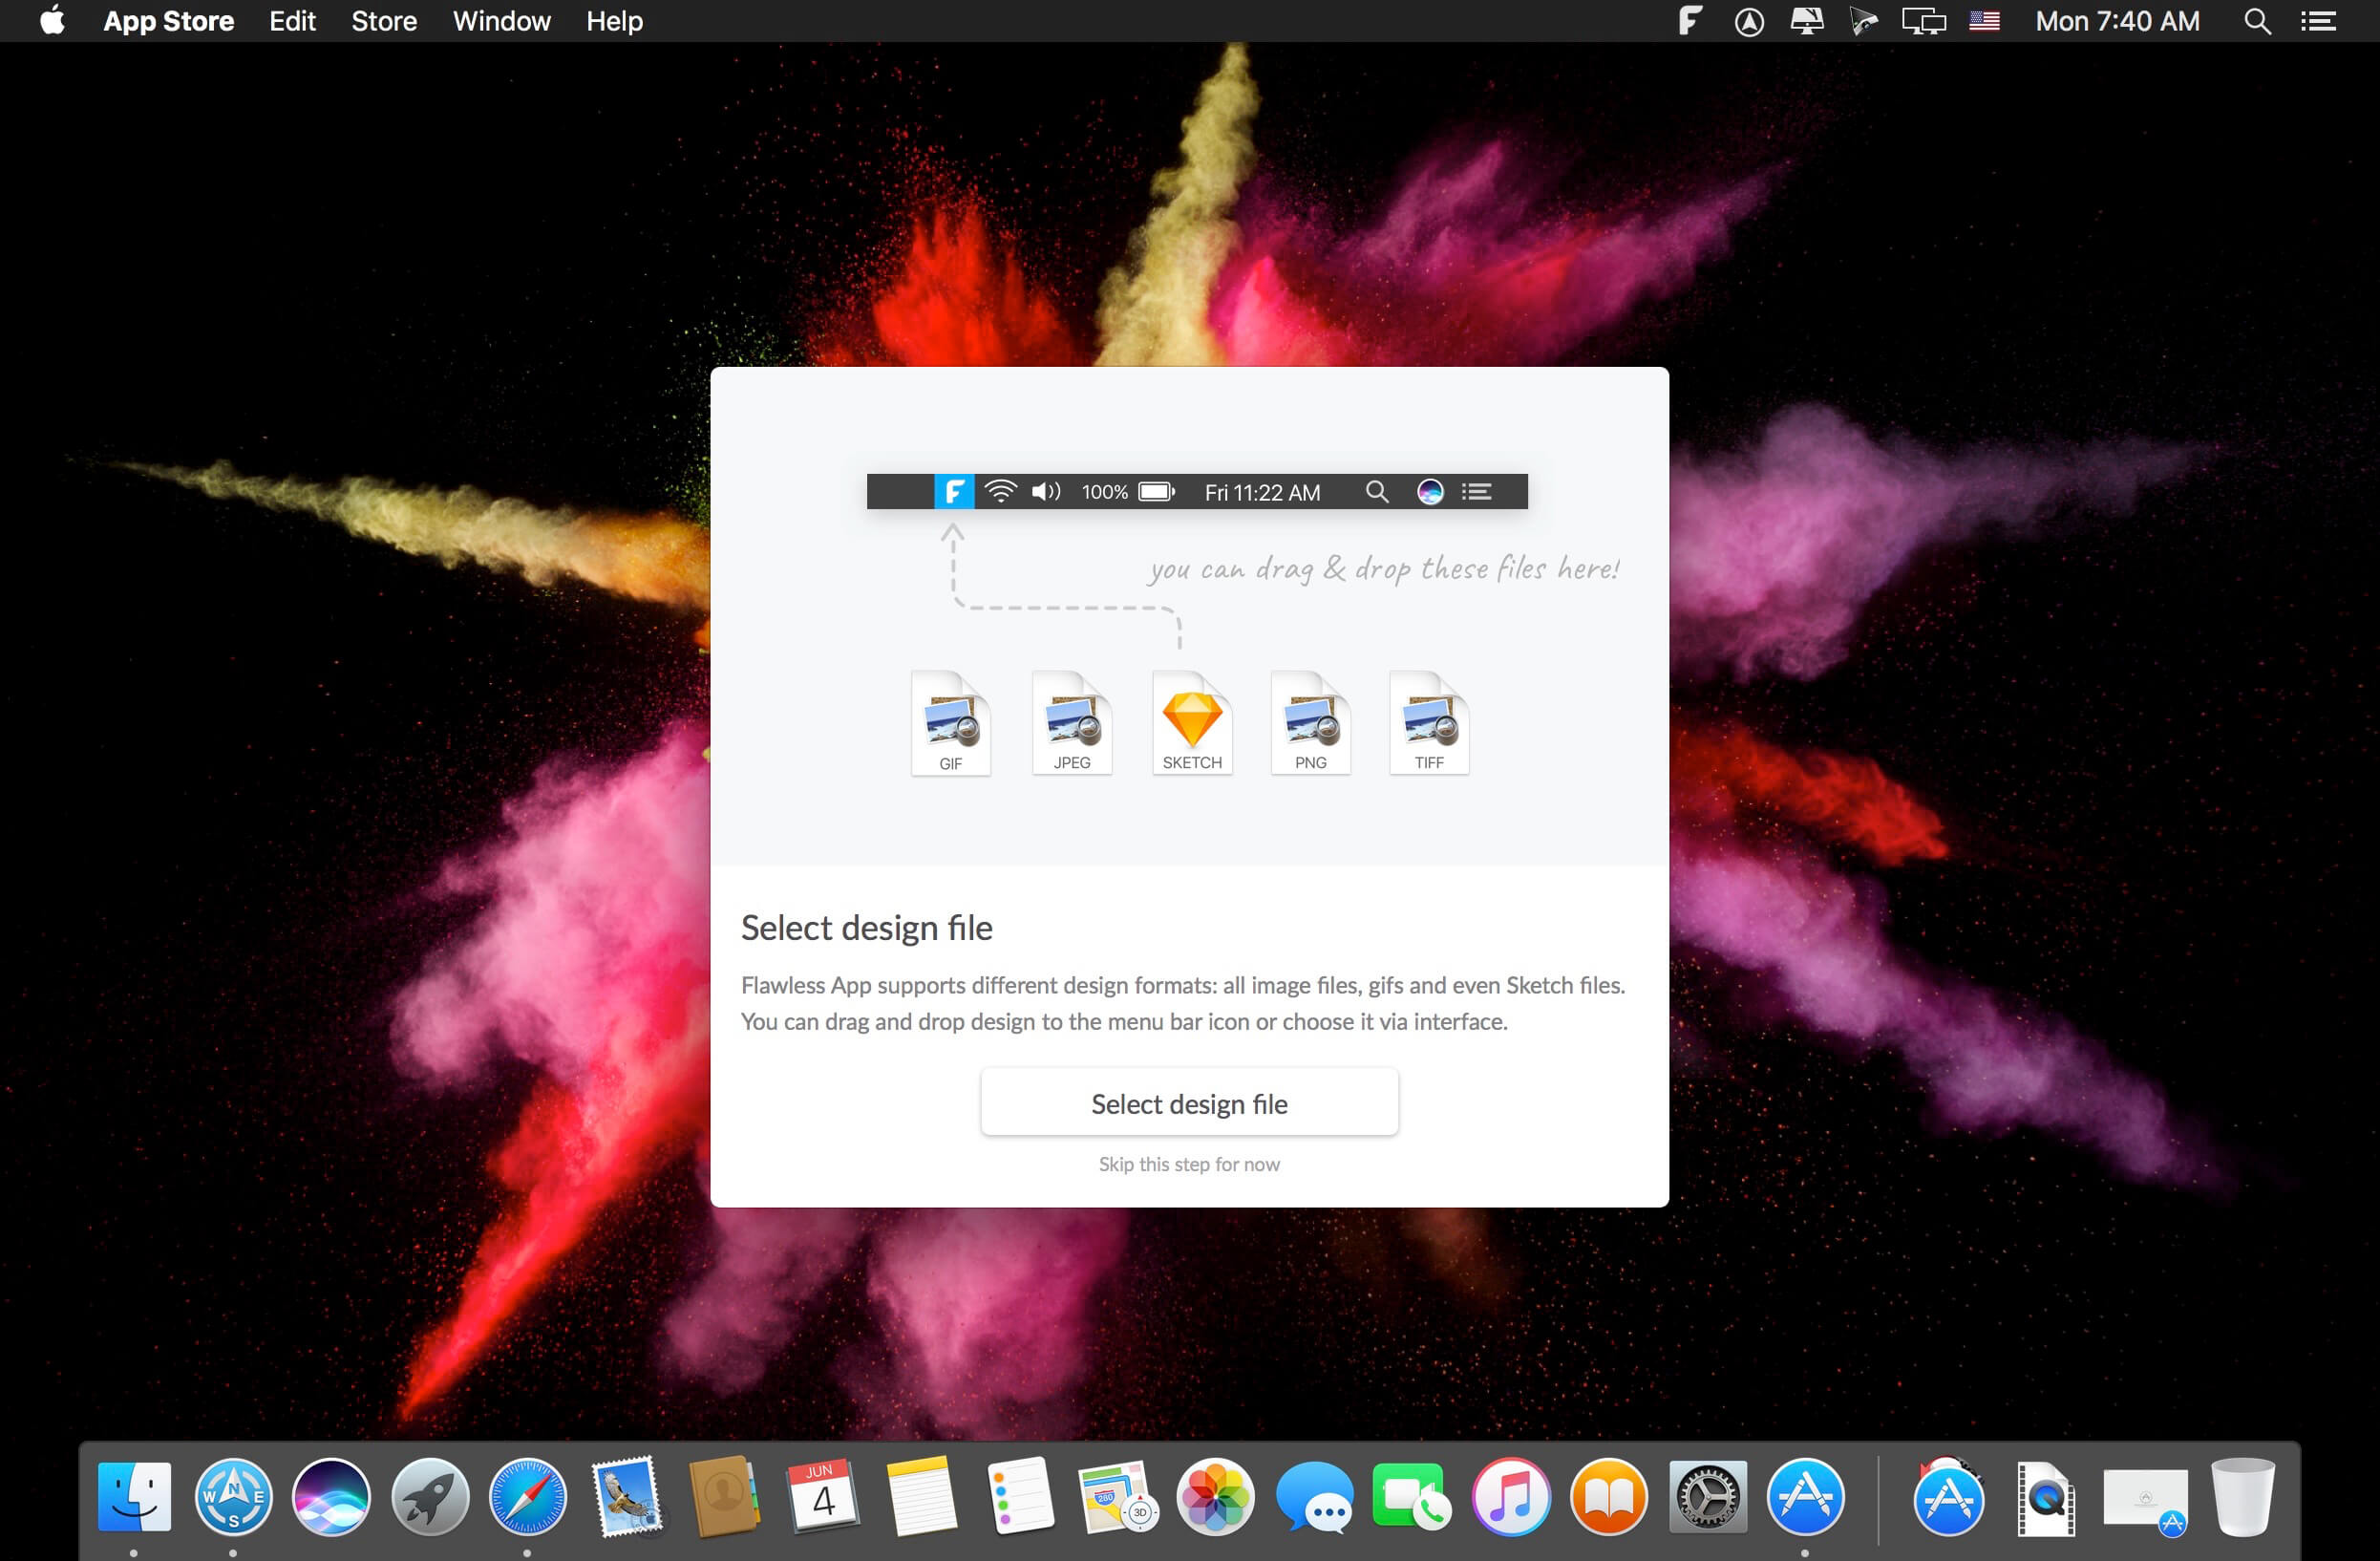Click the "Flawless App supports different design formats" line
2380x1561 pixels.
[1183, 985]
